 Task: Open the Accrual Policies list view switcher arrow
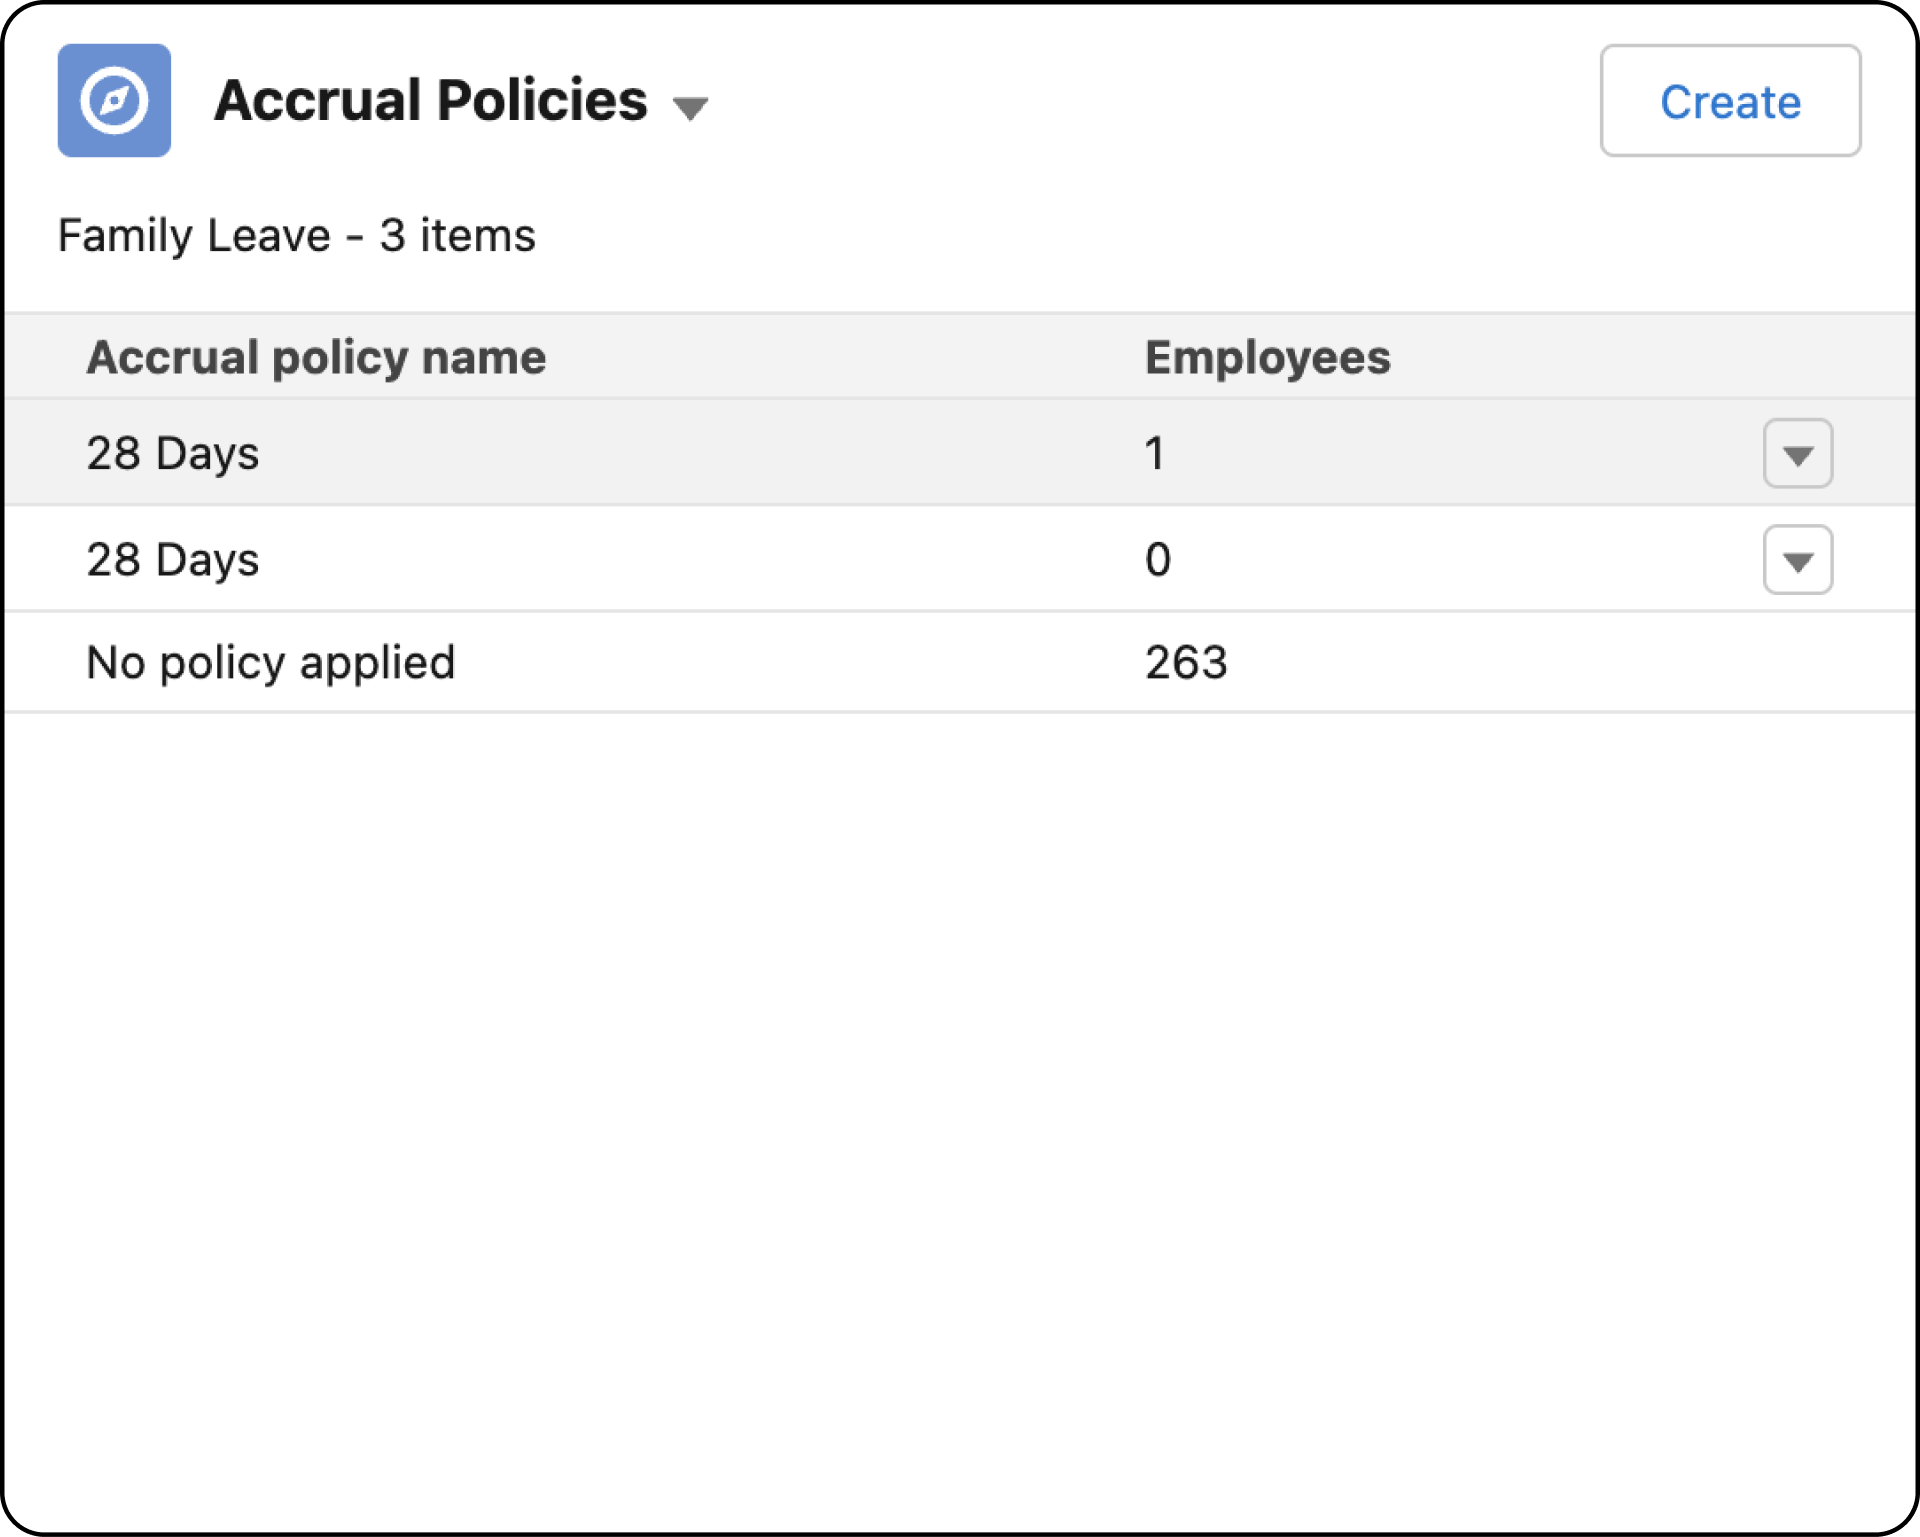coord(690,107)
